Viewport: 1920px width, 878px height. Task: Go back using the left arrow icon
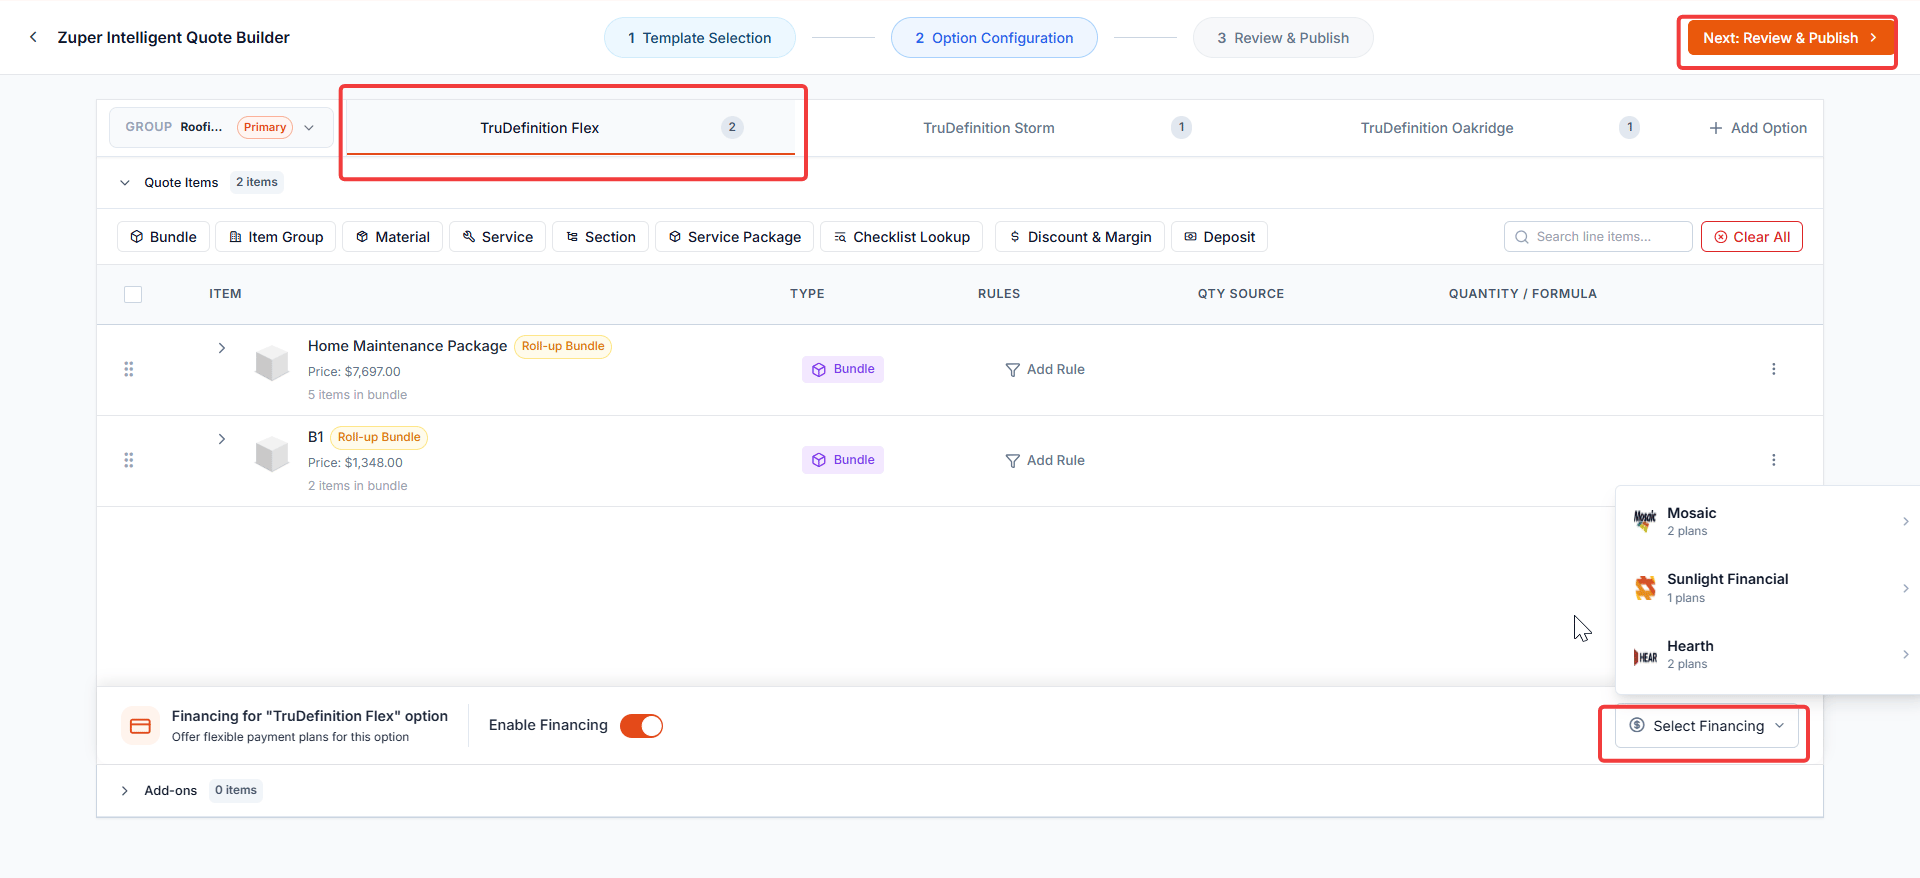33,37
